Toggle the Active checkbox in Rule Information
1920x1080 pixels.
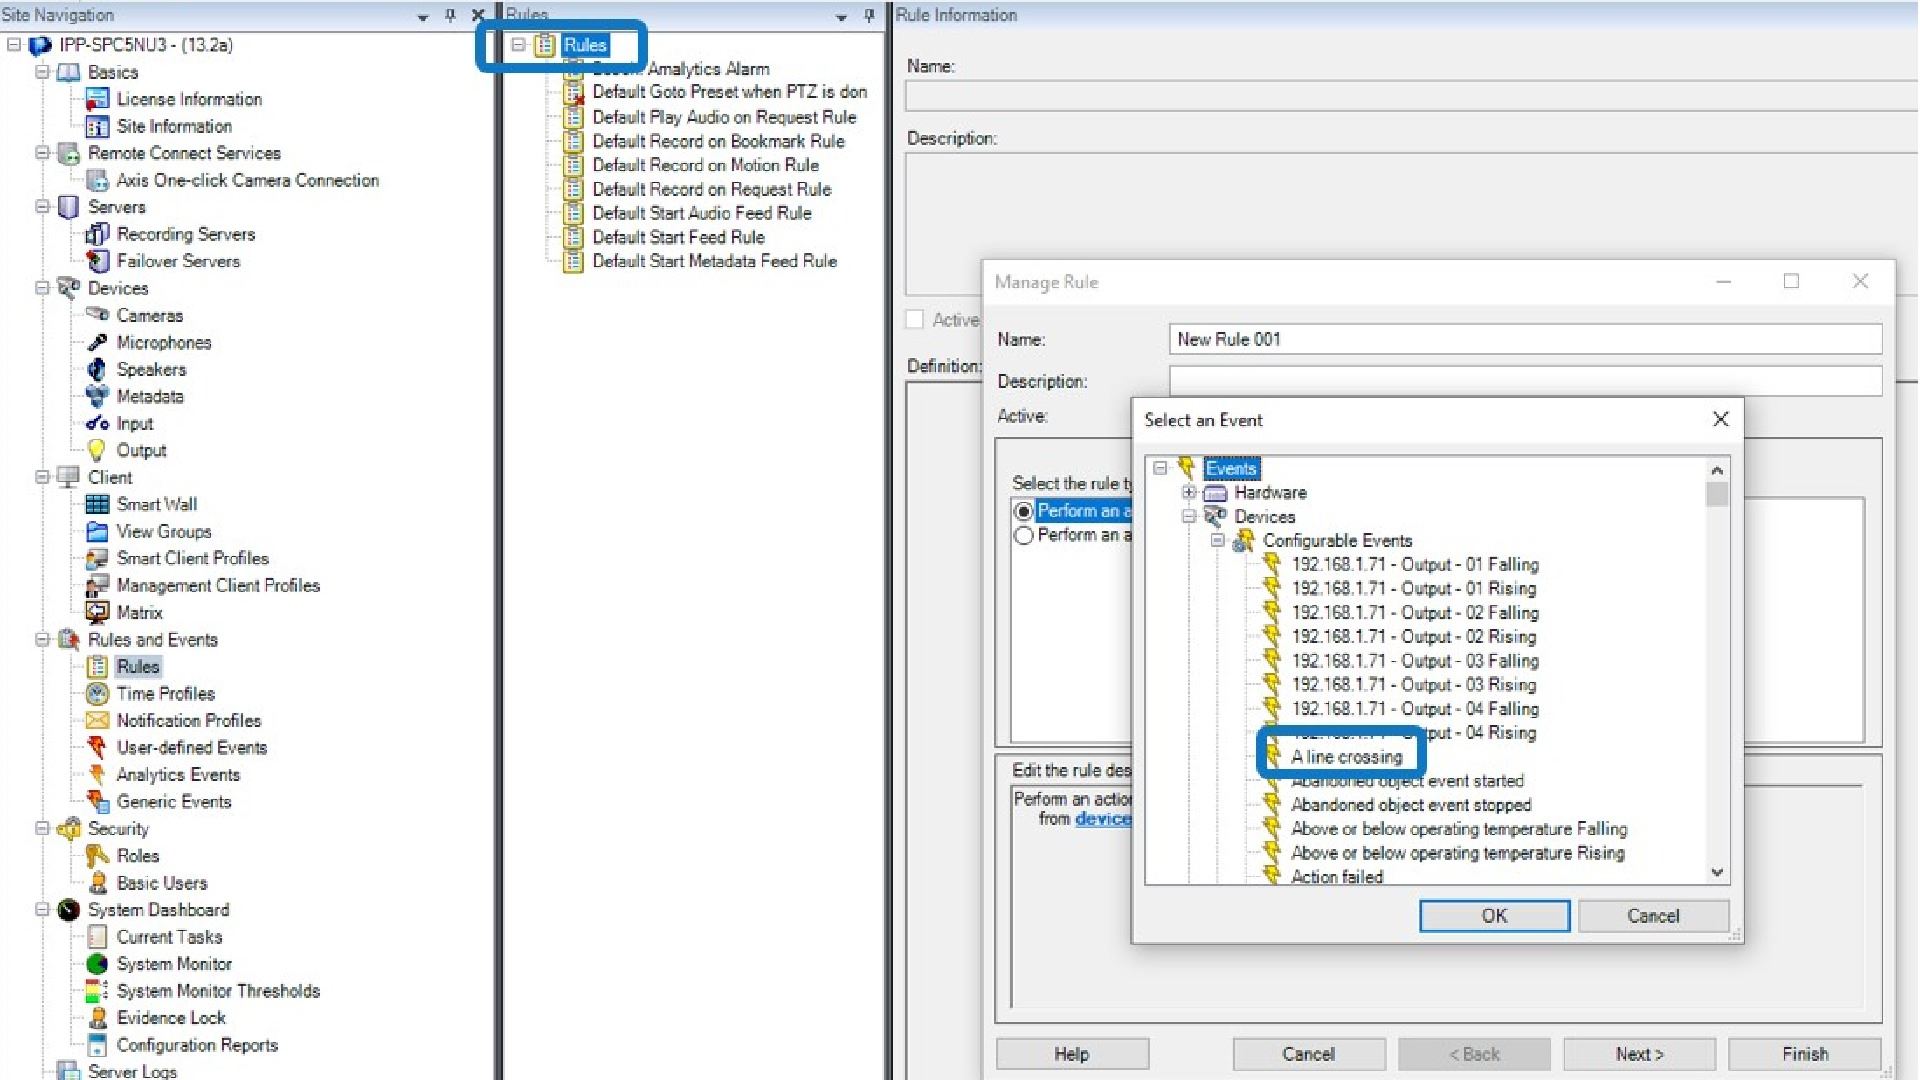914,319
